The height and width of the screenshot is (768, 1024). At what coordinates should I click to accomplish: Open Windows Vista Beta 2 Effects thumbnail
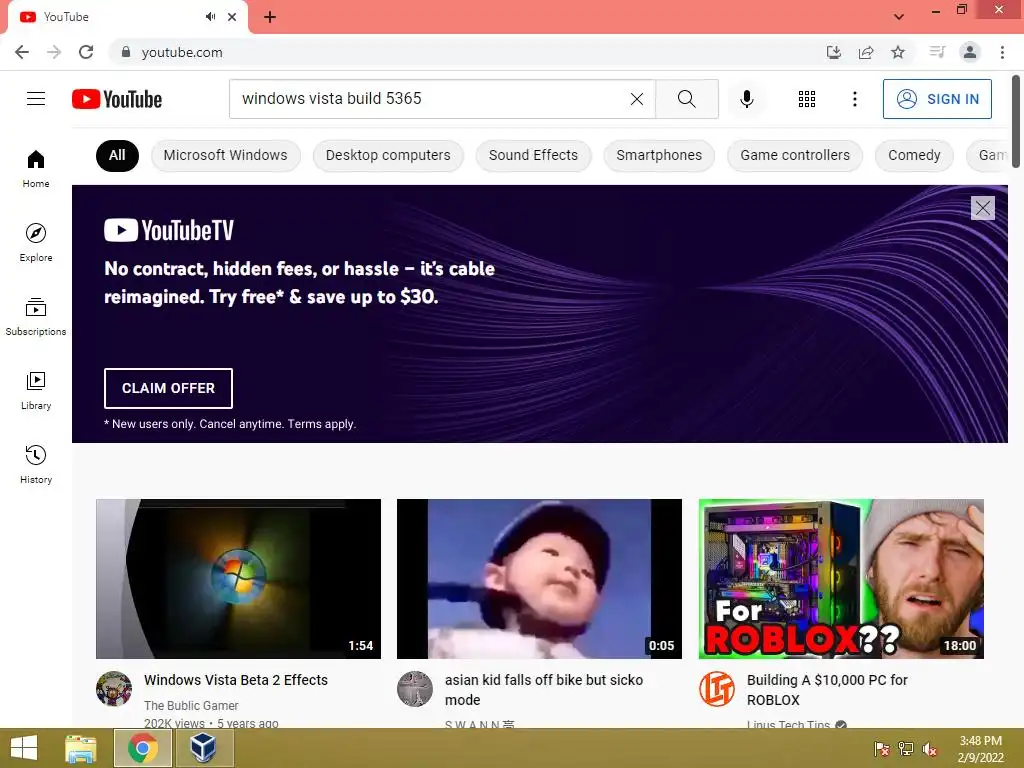point(238,579)
